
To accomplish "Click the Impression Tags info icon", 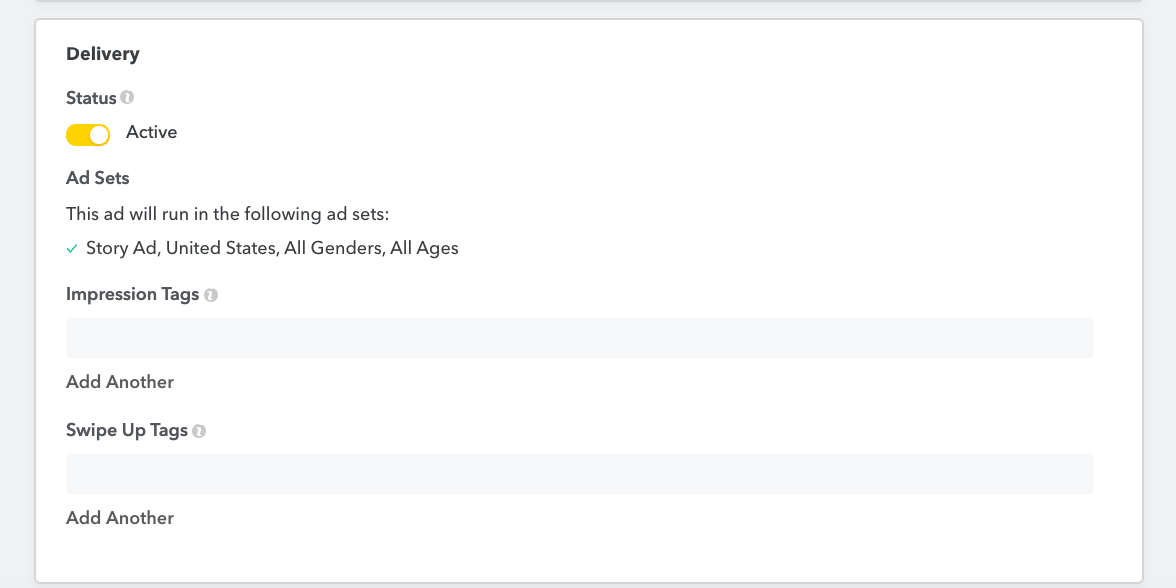I will click(211, 295).
